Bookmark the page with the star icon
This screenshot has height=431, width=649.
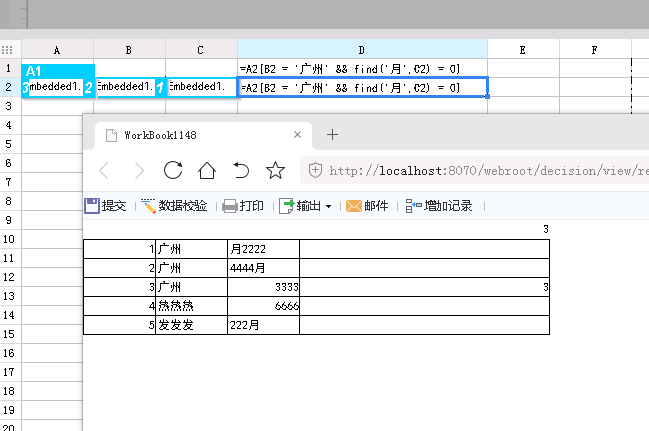click(x=275, y=170)
